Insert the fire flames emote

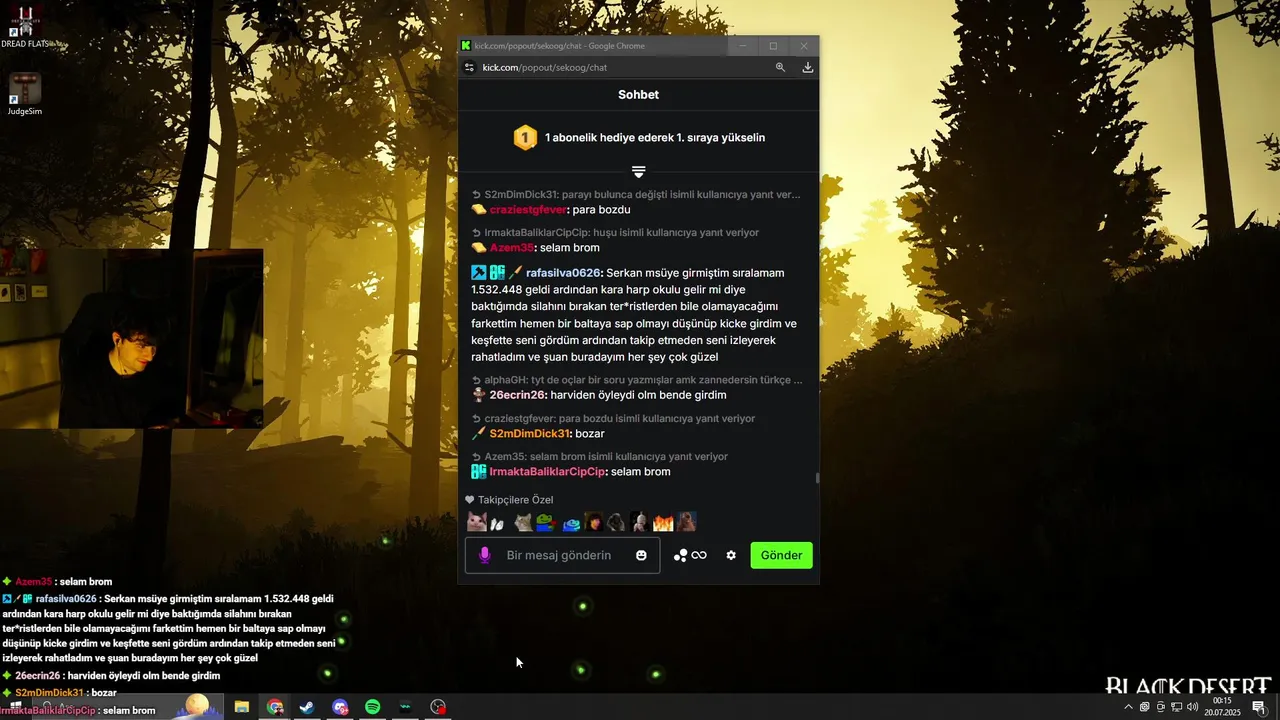pos(664,522)
